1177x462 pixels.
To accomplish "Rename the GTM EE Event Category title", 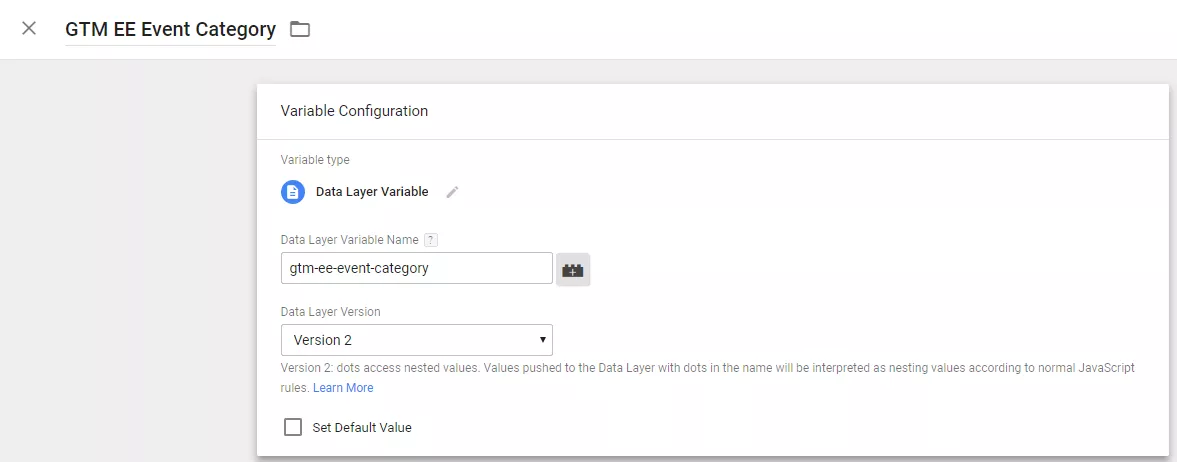I will pos(170,29).
